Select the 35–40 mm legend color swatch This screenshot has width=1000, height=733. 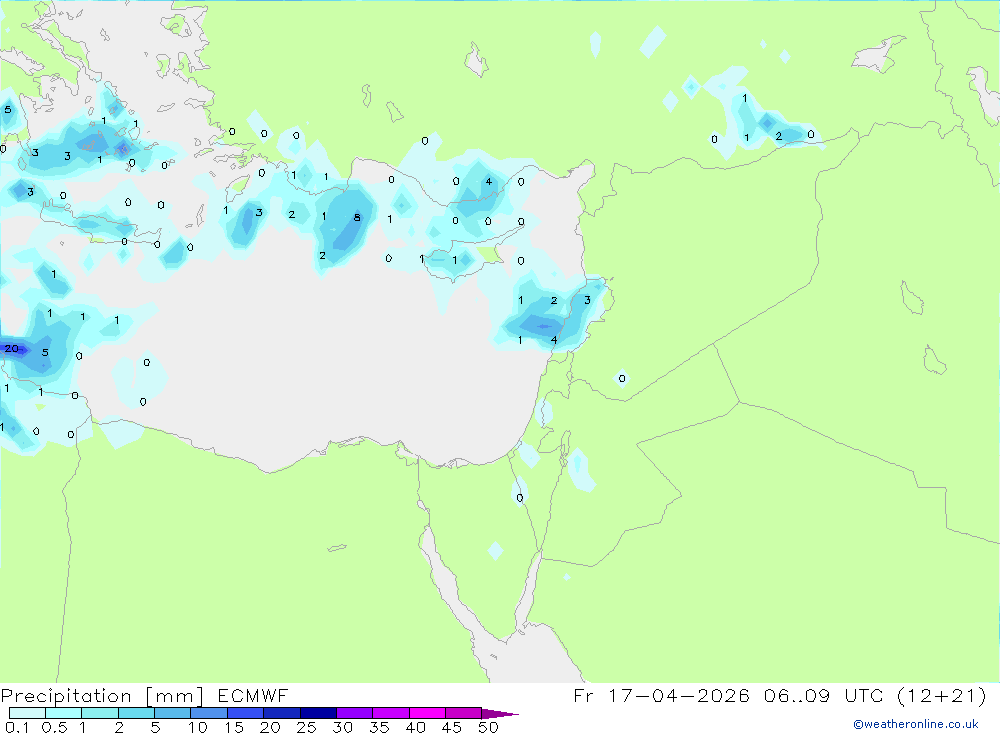(x=390, y=713)
